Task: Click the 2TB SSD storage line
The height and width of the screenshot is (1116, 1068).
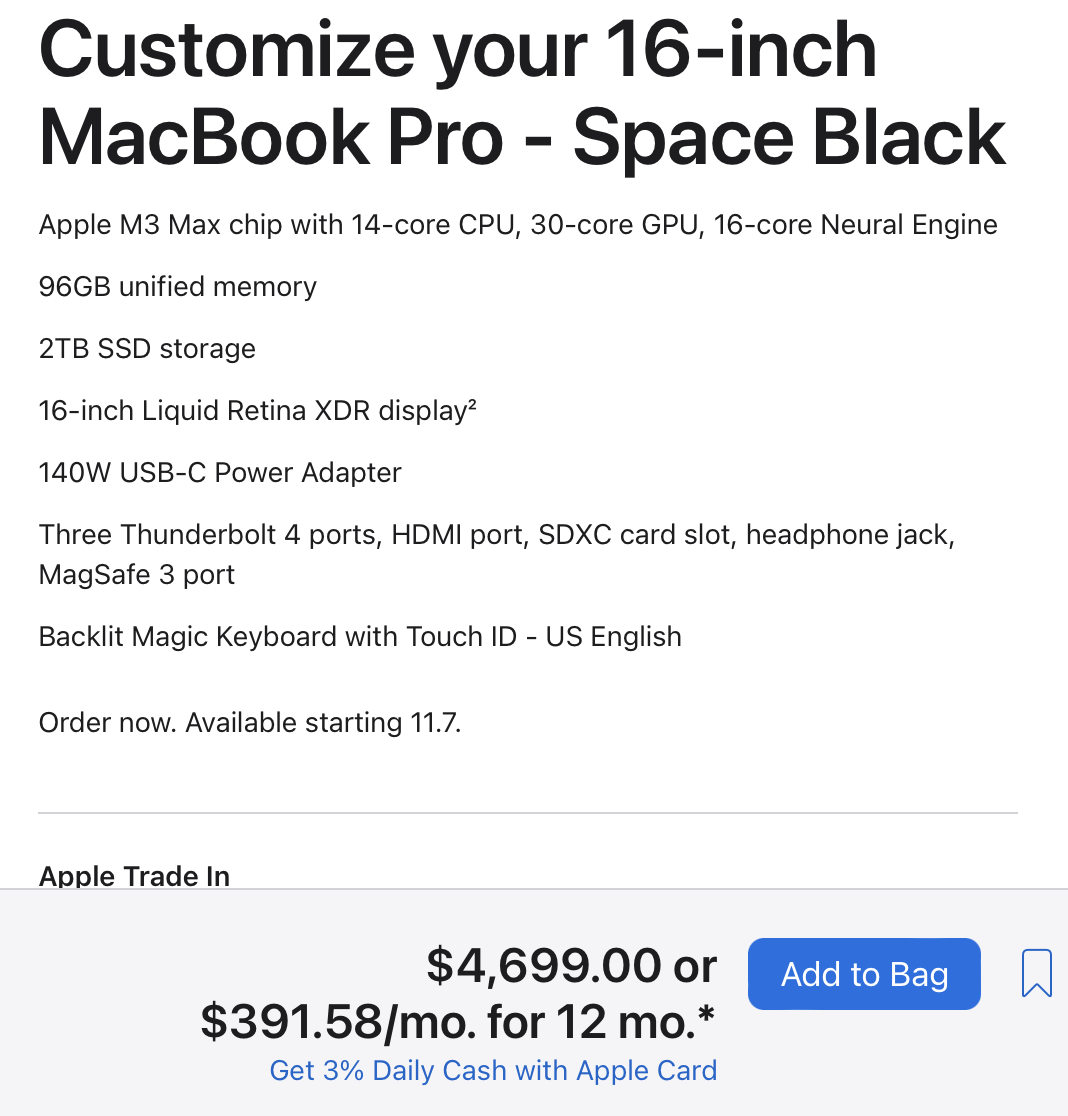Action: tap(147, 349)
